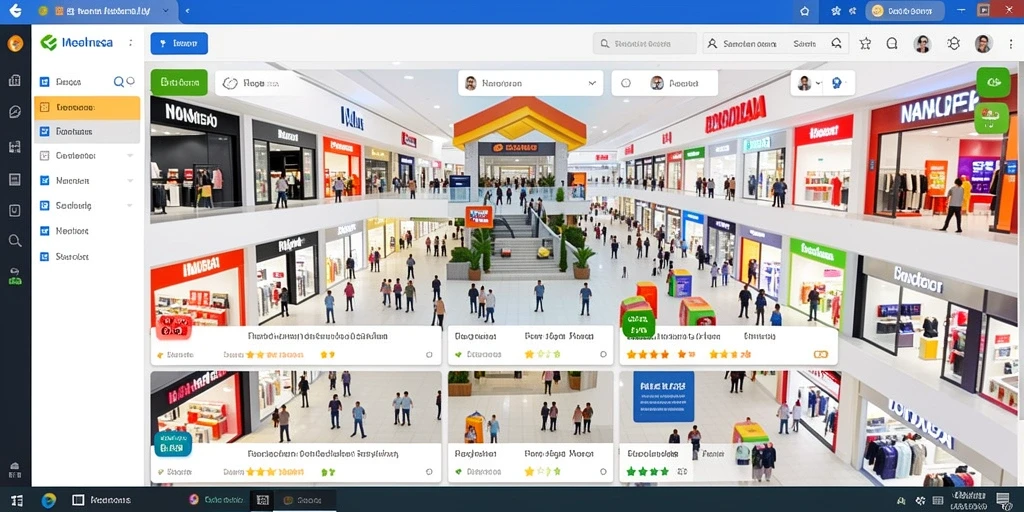1024x512 pixels.
Task: Focus the search field with magnifier icon
Action: [645, 44]
